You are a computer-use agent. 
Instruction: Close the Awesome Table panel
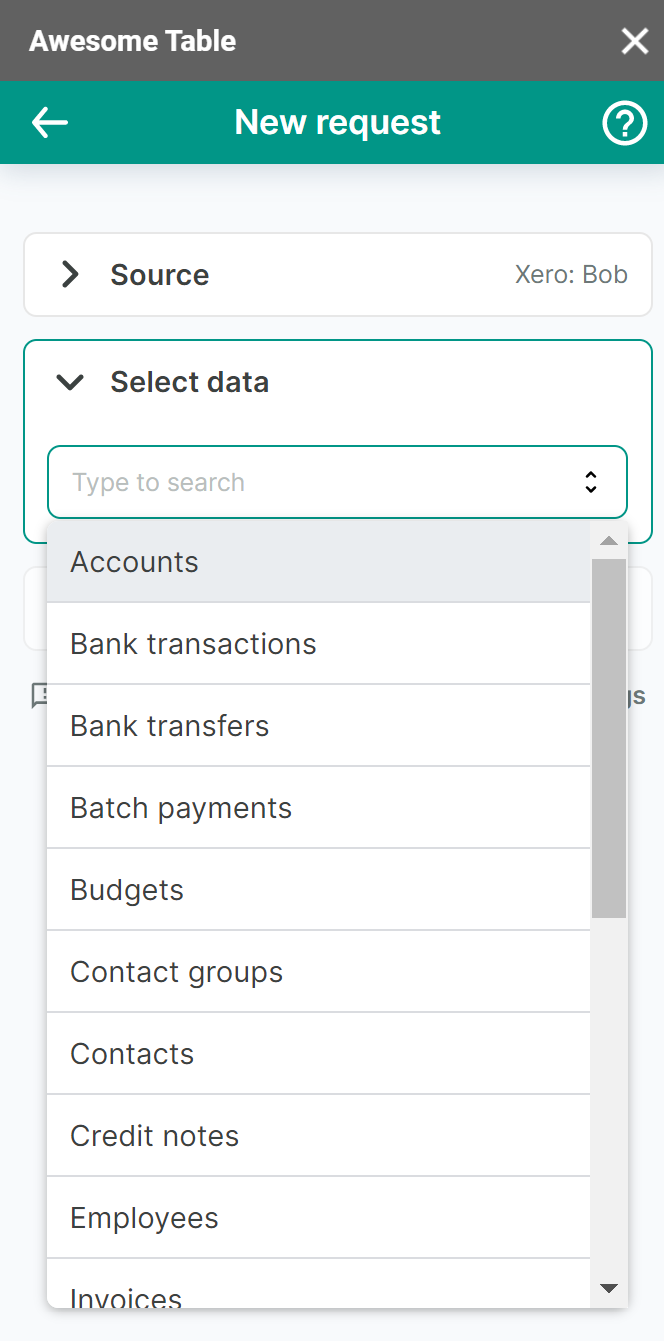pos(634,41)
